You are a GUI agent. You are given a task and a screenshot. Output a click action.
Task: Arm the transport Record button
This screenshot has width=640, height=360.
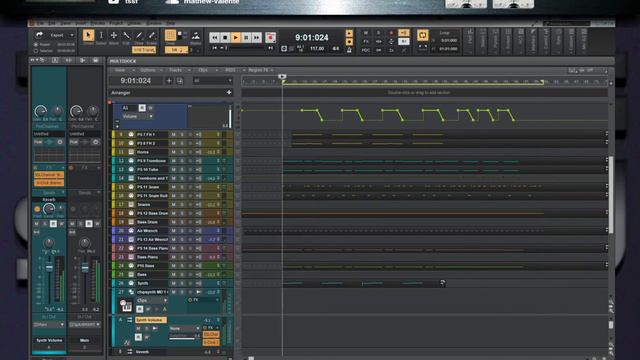tap(270, 38)
